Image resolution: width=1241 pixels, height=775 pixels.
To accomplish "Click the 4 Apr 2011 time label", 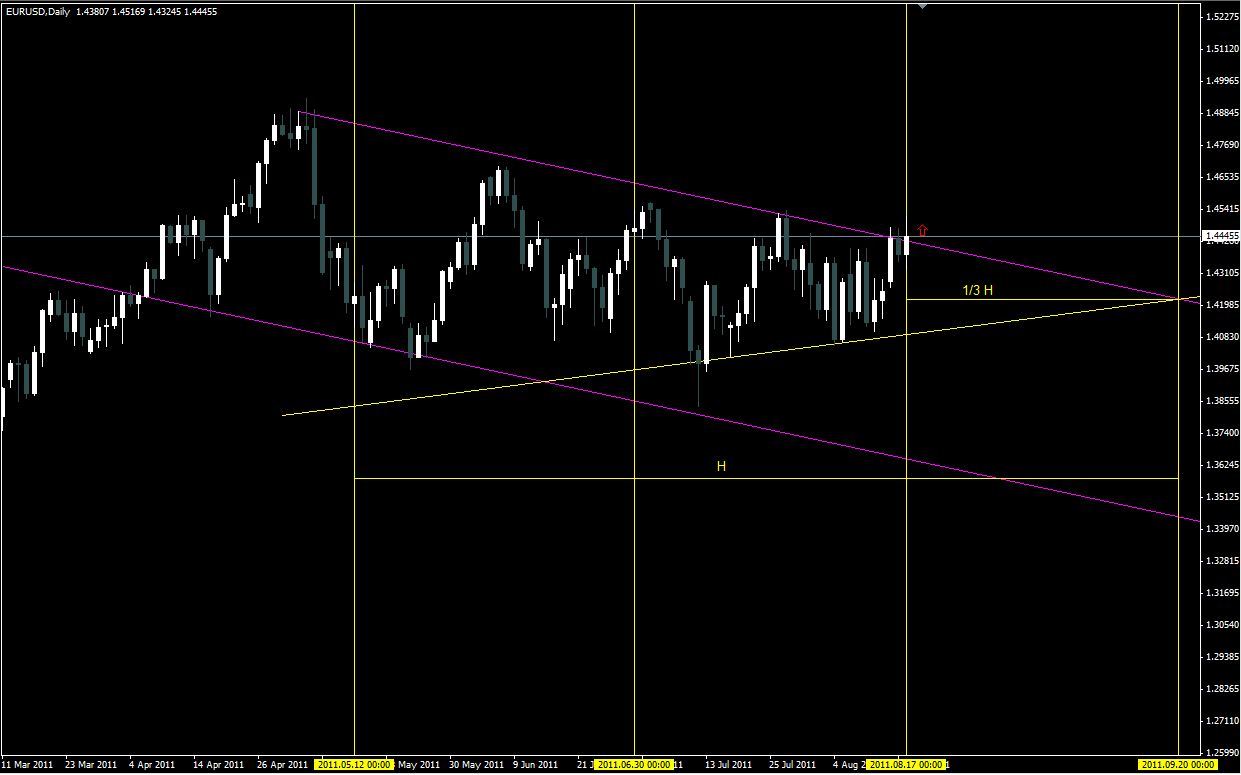I will pyautogui.click(x=152, y=765).
